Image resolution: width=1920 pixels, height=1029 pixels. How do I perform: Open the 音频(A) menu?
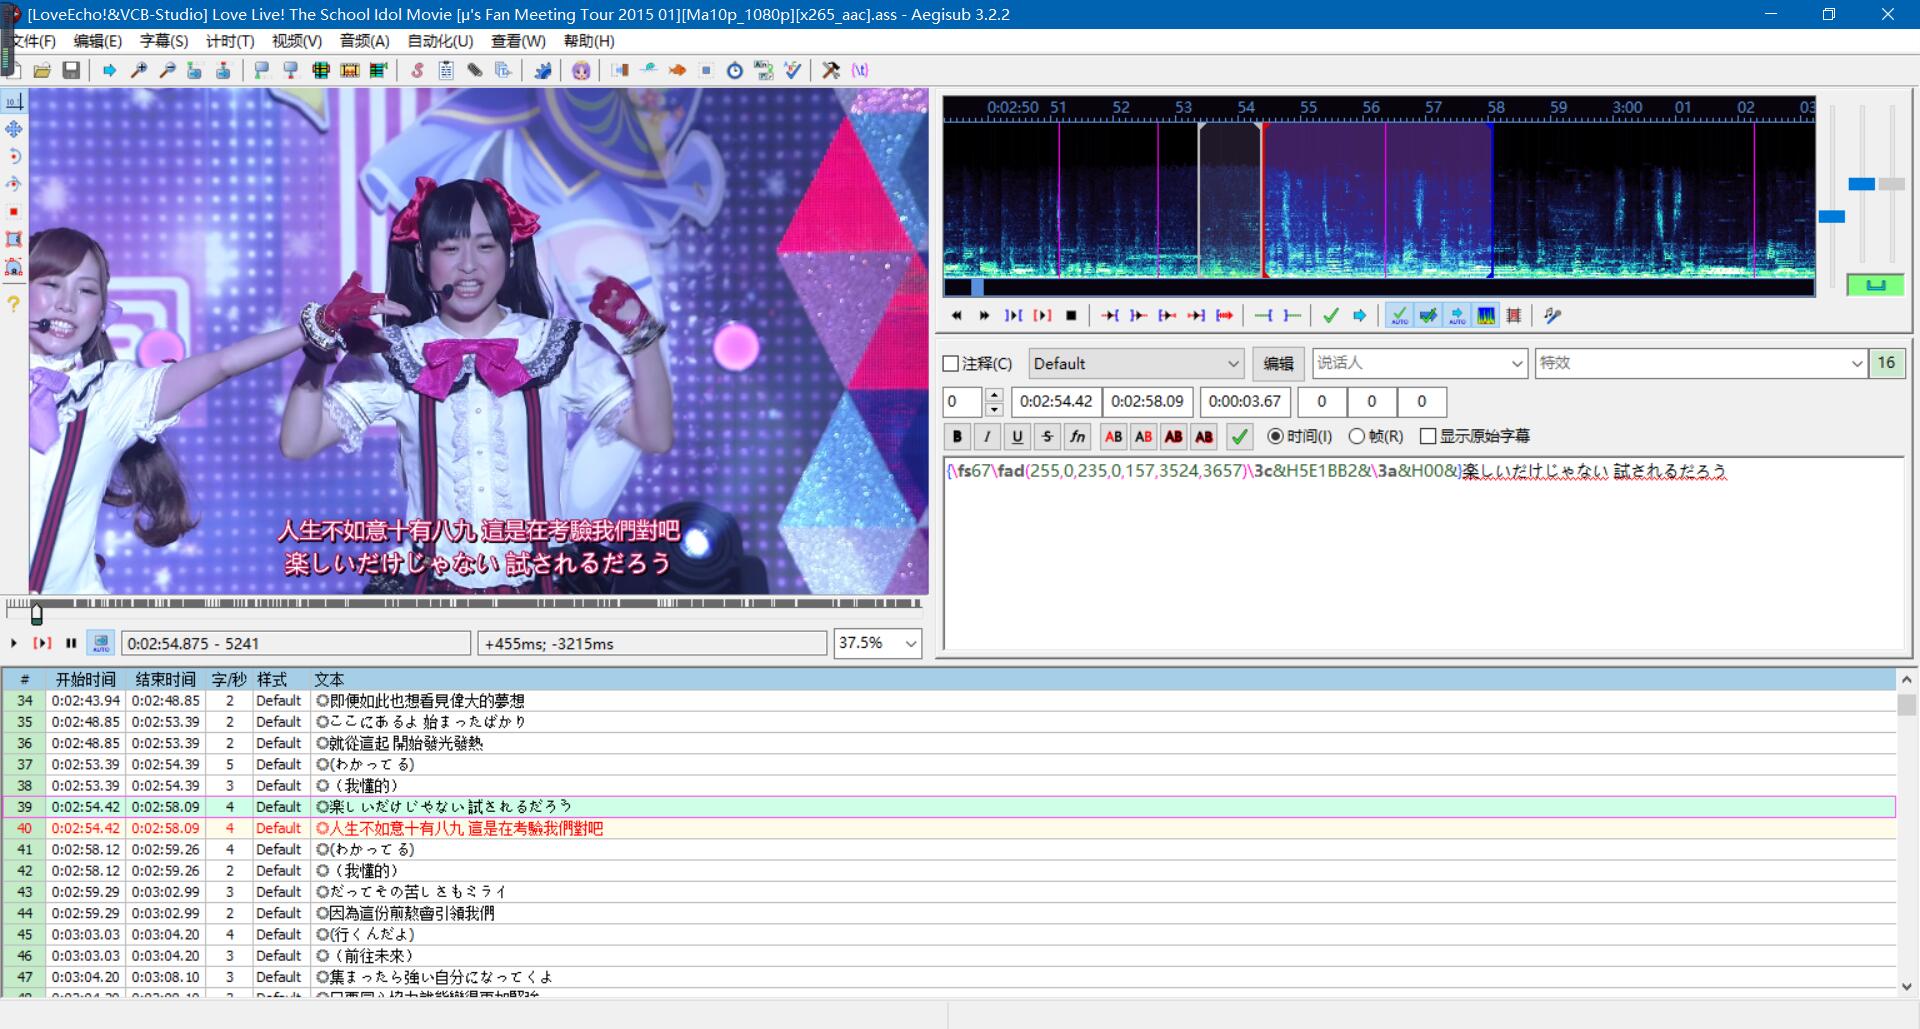click(364, 41)
